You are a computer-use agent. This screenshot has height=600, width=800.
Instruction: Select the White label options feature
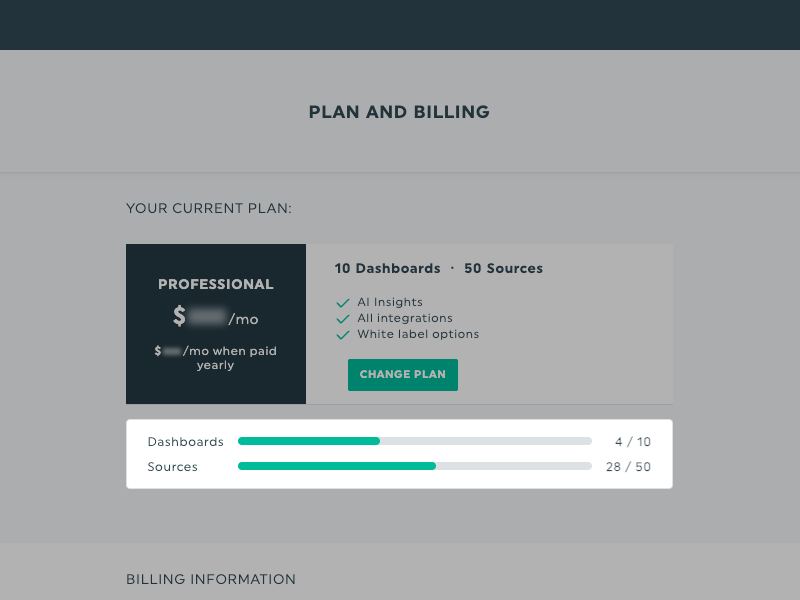point(418,334)
